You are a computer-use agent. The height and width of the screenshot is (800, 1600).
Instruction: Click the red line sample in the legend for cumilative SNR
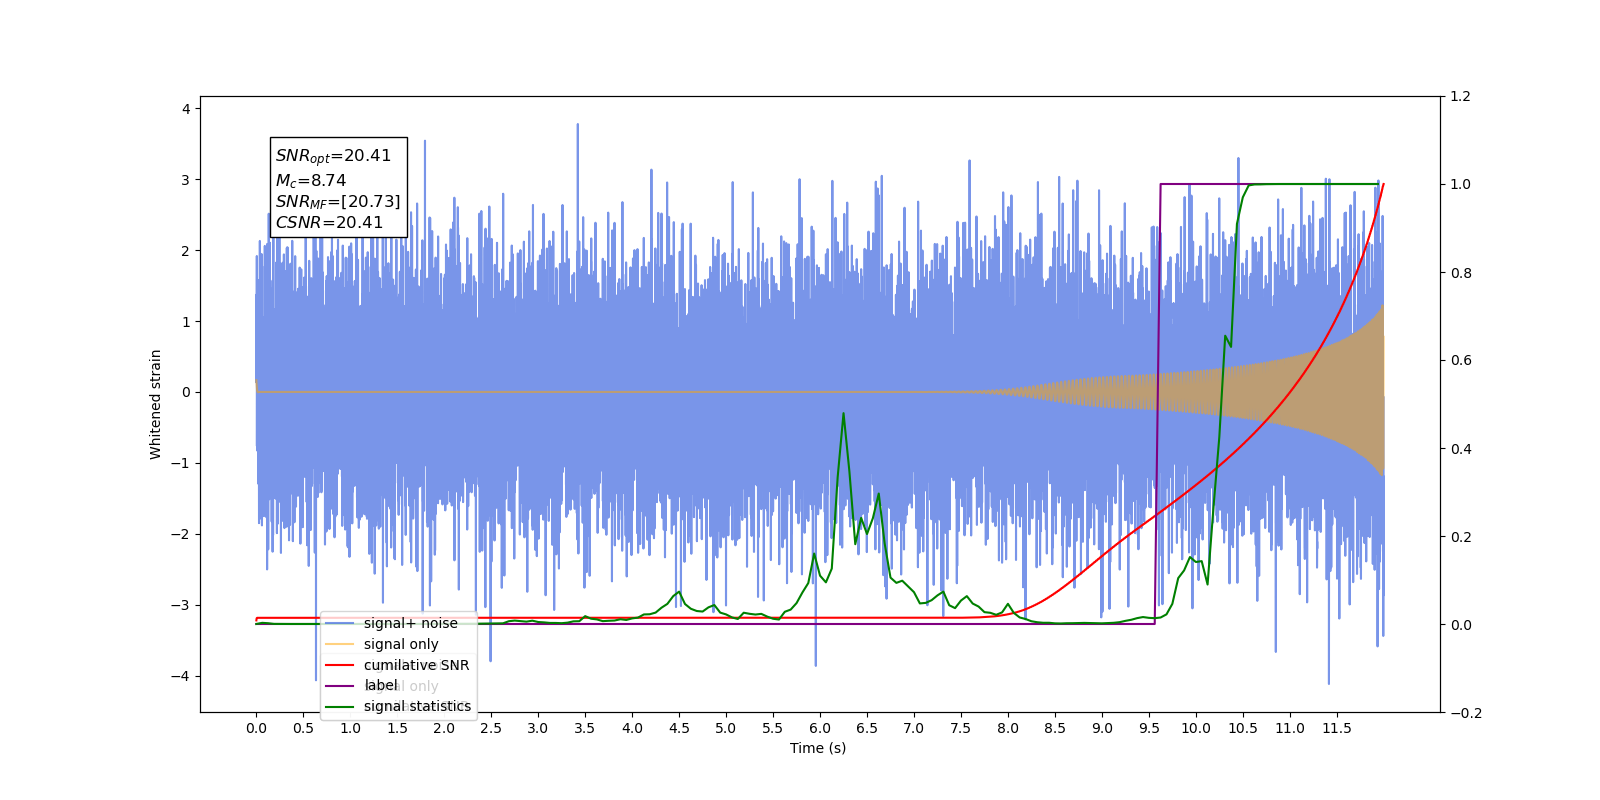(340, 665)
